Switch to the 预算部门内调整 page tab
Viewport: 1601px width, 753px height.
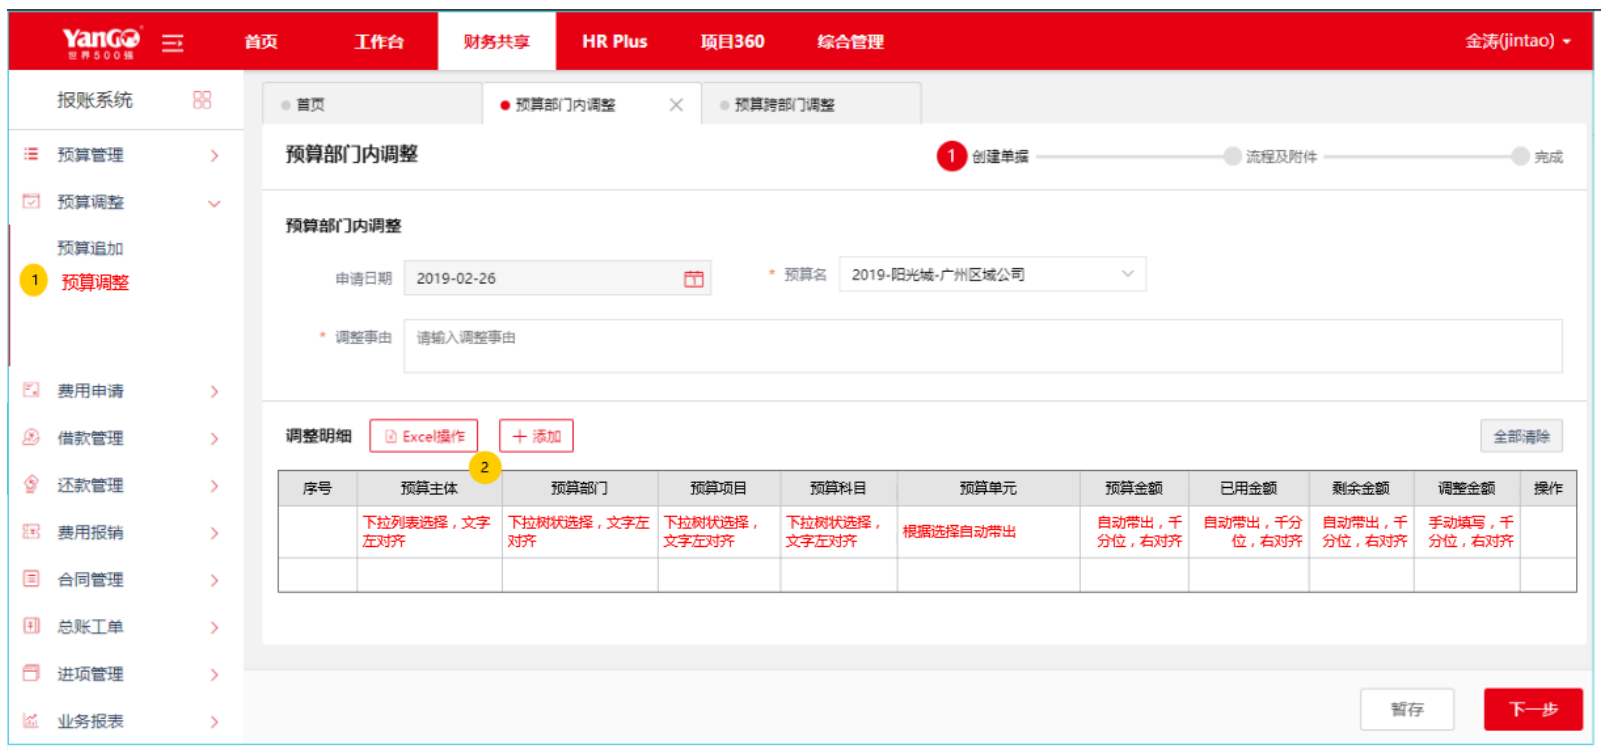[591, 104]
